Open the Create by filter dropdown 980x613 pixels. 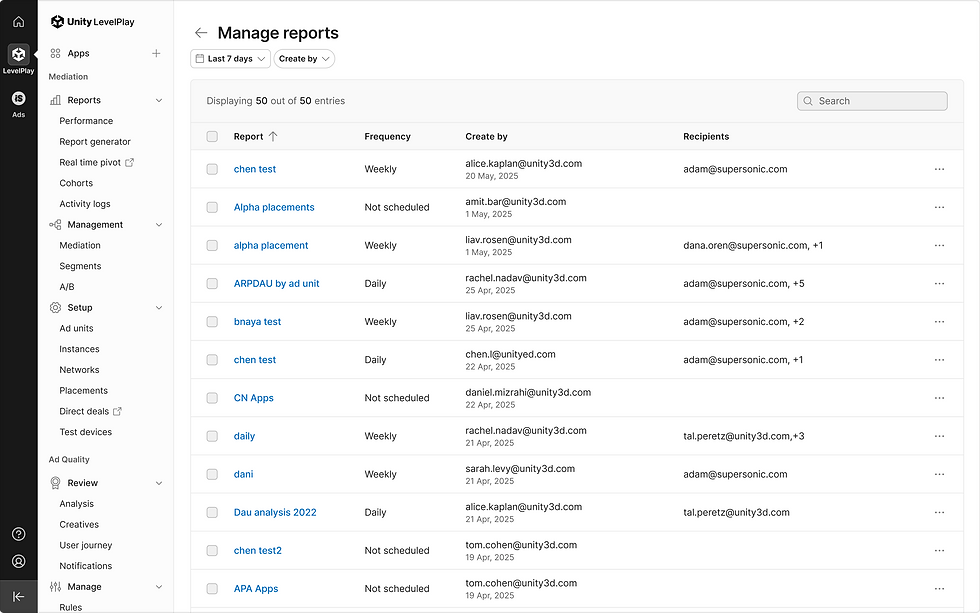[x=304, y=59]
